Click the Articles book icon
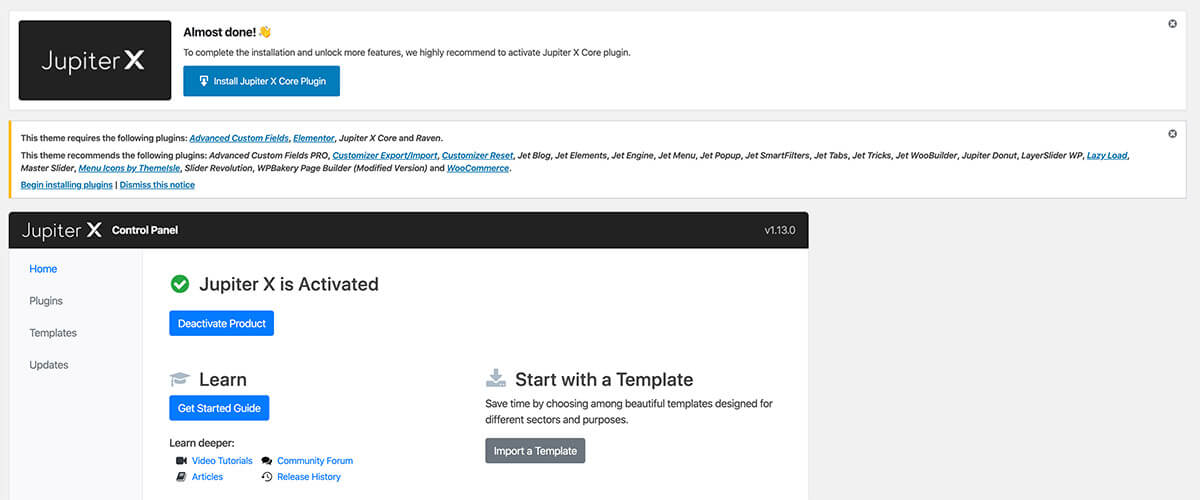This screenshot has width=1200, height=500. click(x=181, y=477)
